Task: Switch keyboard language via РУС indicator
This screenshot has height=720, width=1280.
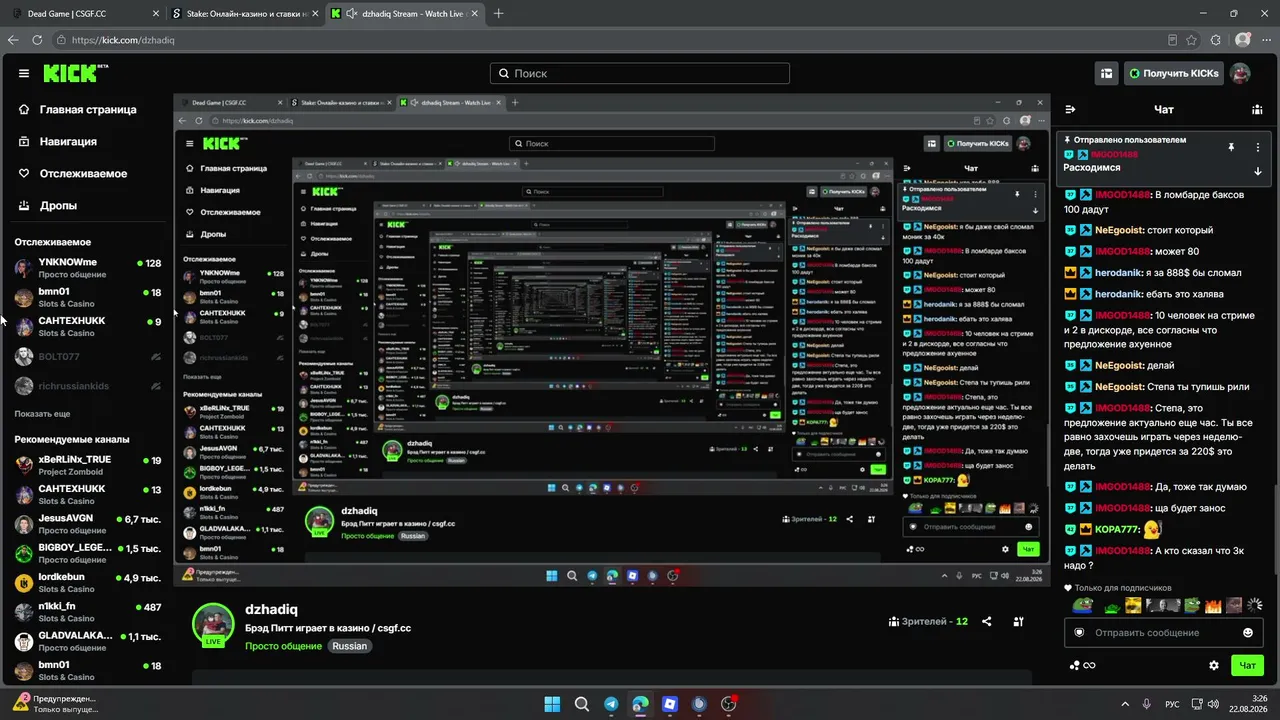Action: 1173,704
